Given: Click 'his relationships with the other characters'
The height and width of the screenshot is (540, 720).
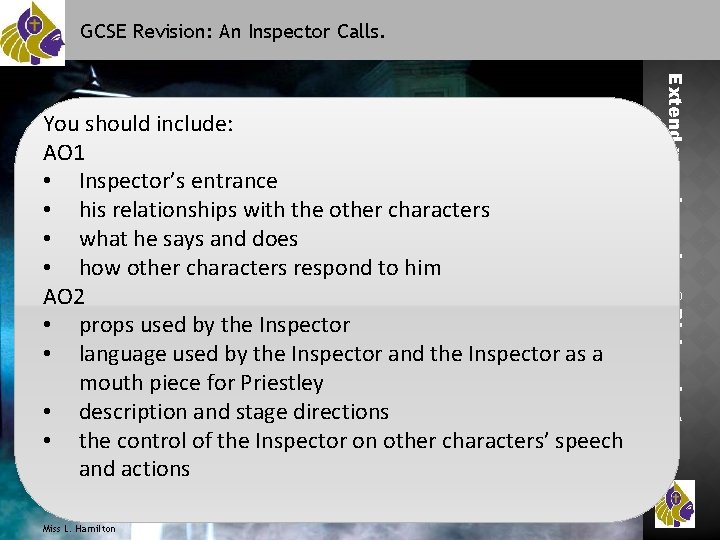Looking at the screenshot, I should (x=284, y=210).
